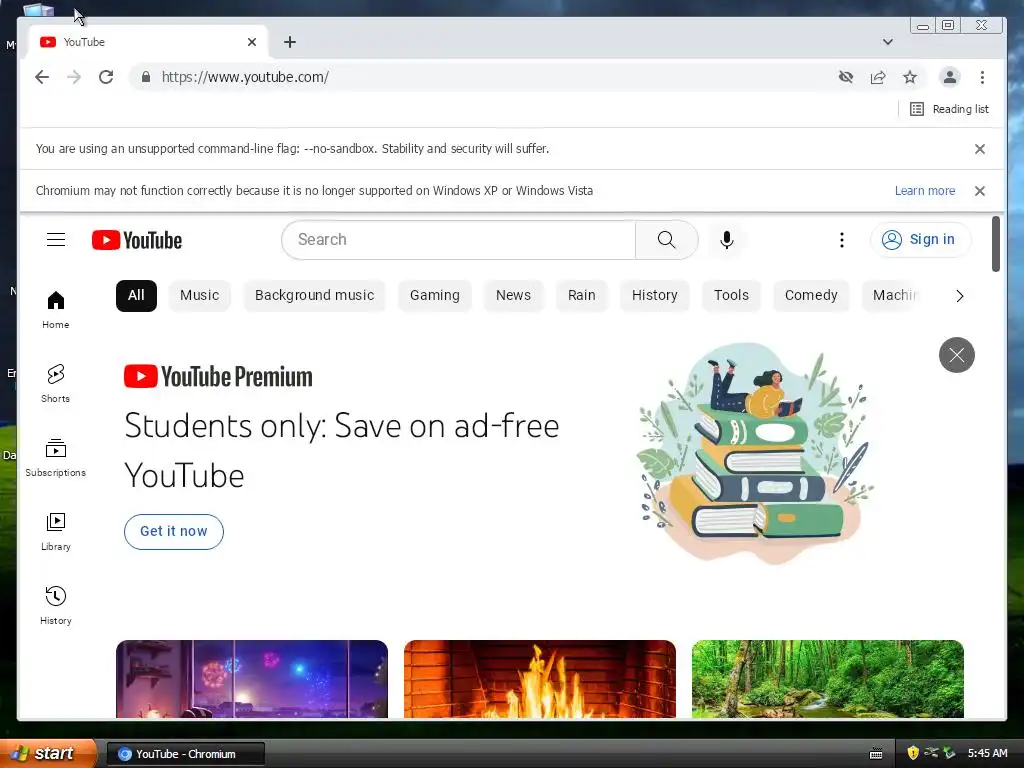The image size is (1024, 768).
Task: Click the security shield tray icon
Action: [913, 753]
